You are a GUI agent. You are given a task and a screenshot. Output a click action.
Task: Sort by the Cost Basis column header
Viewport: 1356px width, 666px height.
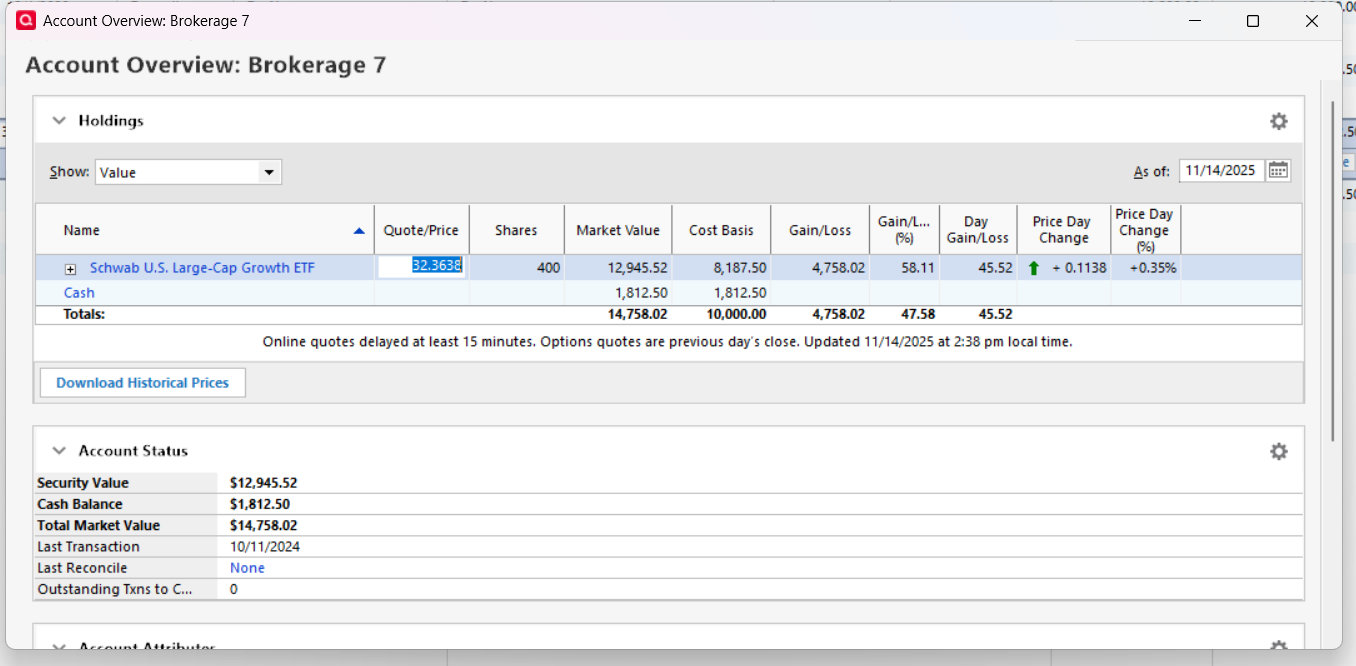721,231
